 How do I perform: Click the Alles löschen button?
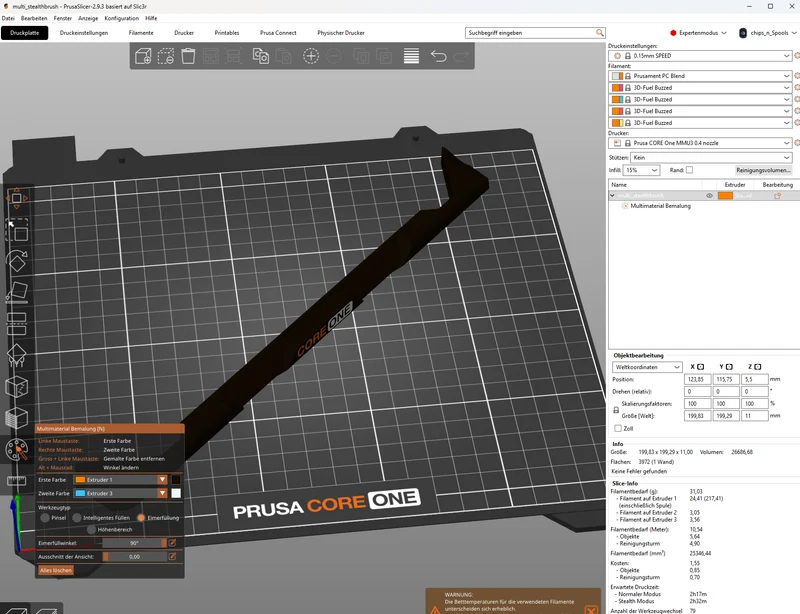[x=56, y=570]
